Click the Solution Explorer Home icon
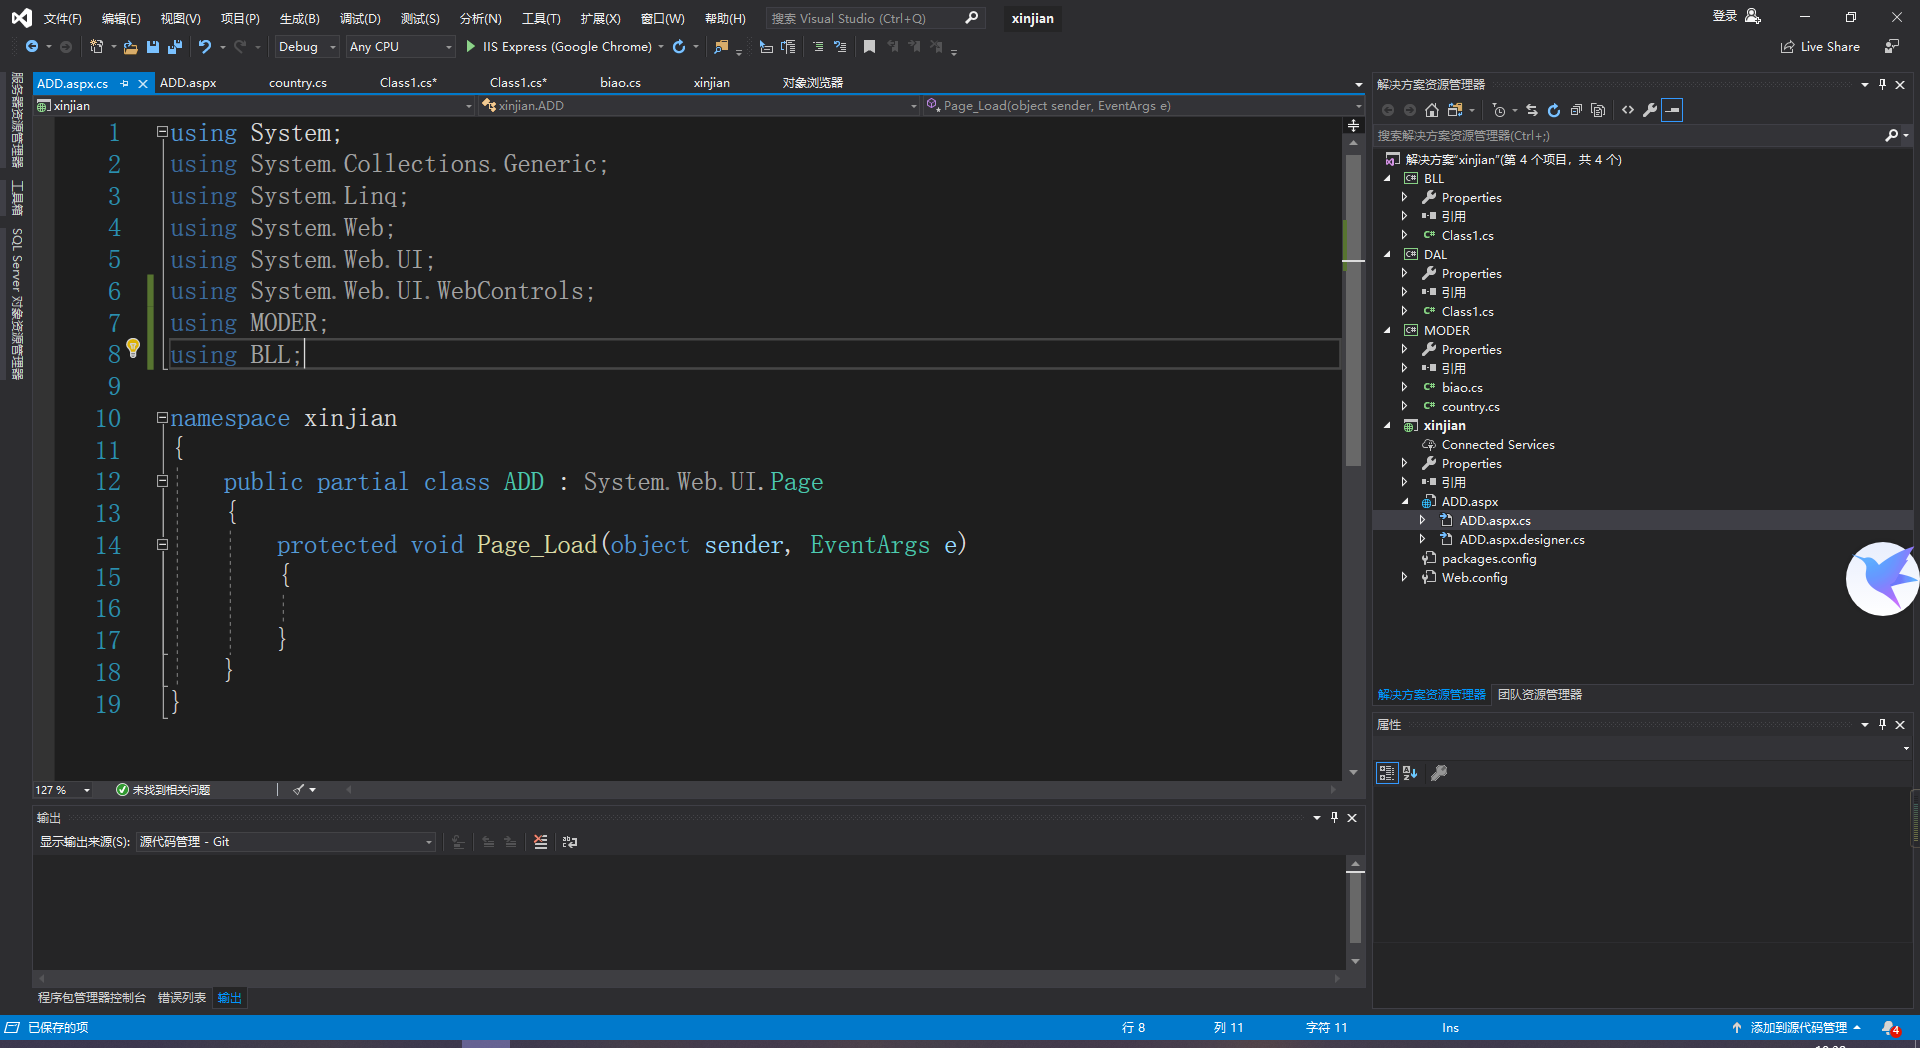This screenshot has width=1920, height=1048. tap(1432, 110)
